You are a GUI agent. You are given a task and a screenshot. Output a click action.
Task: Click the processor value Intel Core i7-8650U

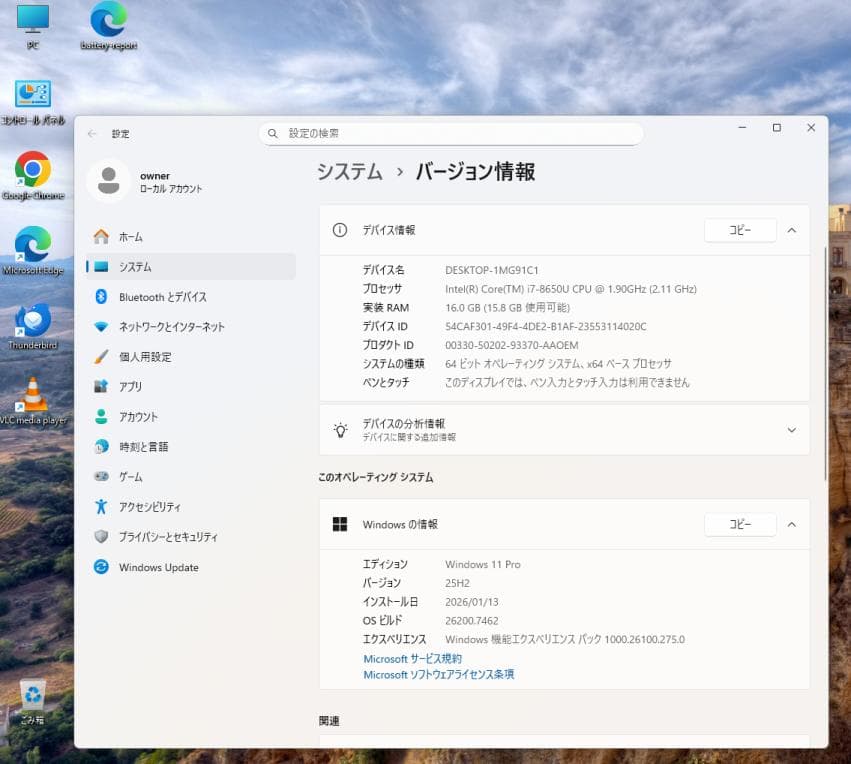(x=571, y=289)
